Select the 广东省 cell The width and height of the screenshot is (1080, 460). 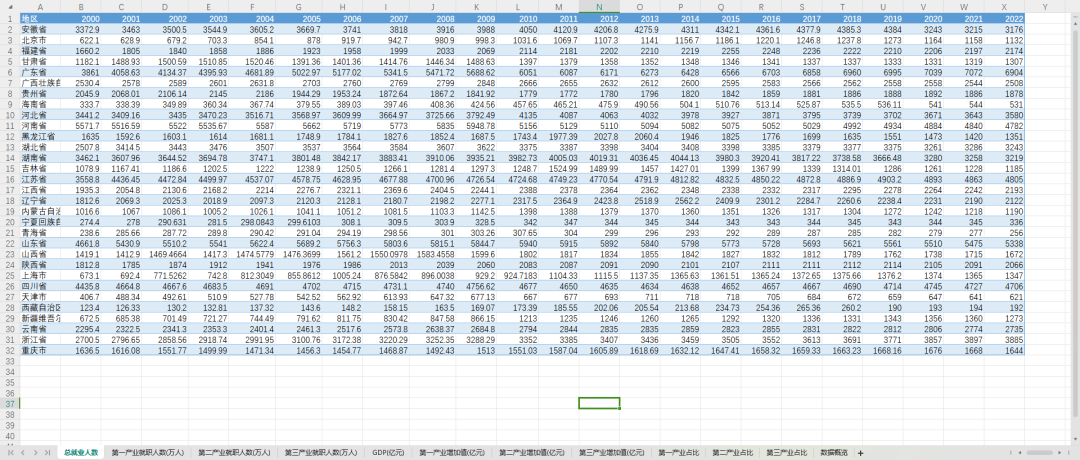39,72
